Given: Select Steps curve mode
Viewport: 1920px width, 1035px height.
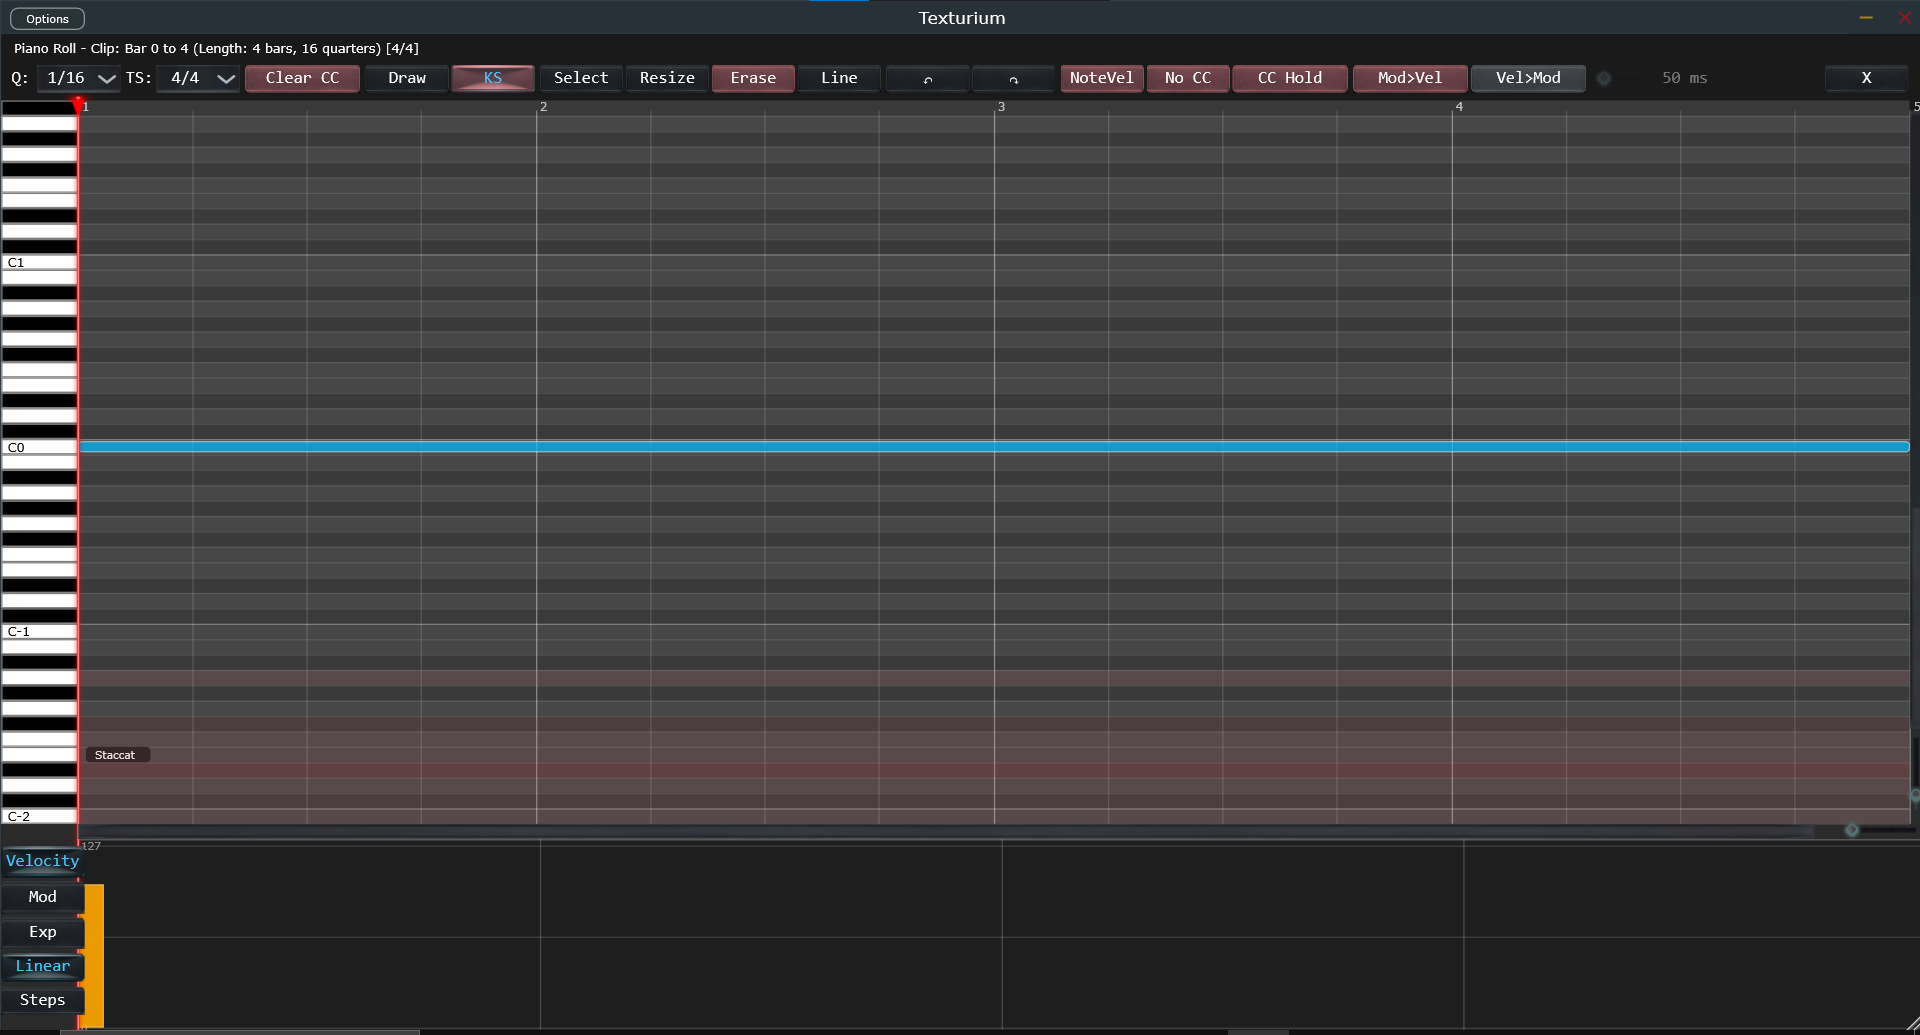Looking at the screenshot, I should tap(42, 1000).
